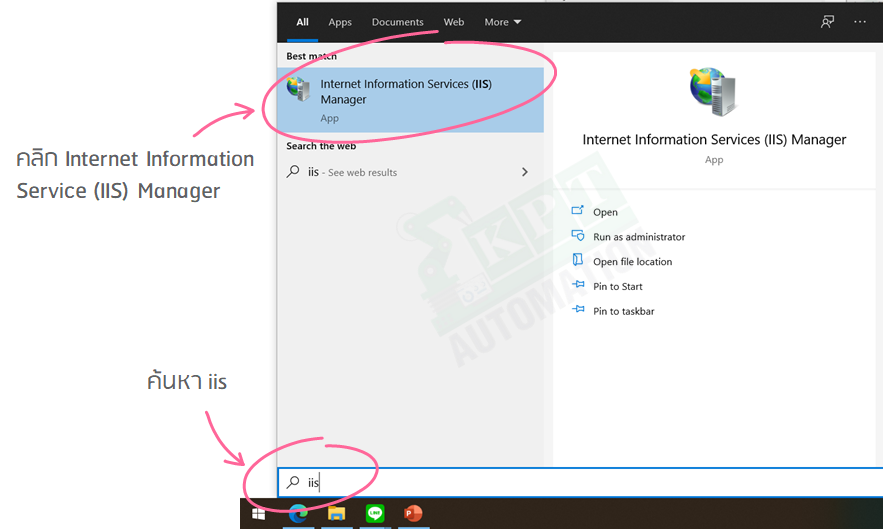Open the three-dots options menu

click(x=859, y=21)
